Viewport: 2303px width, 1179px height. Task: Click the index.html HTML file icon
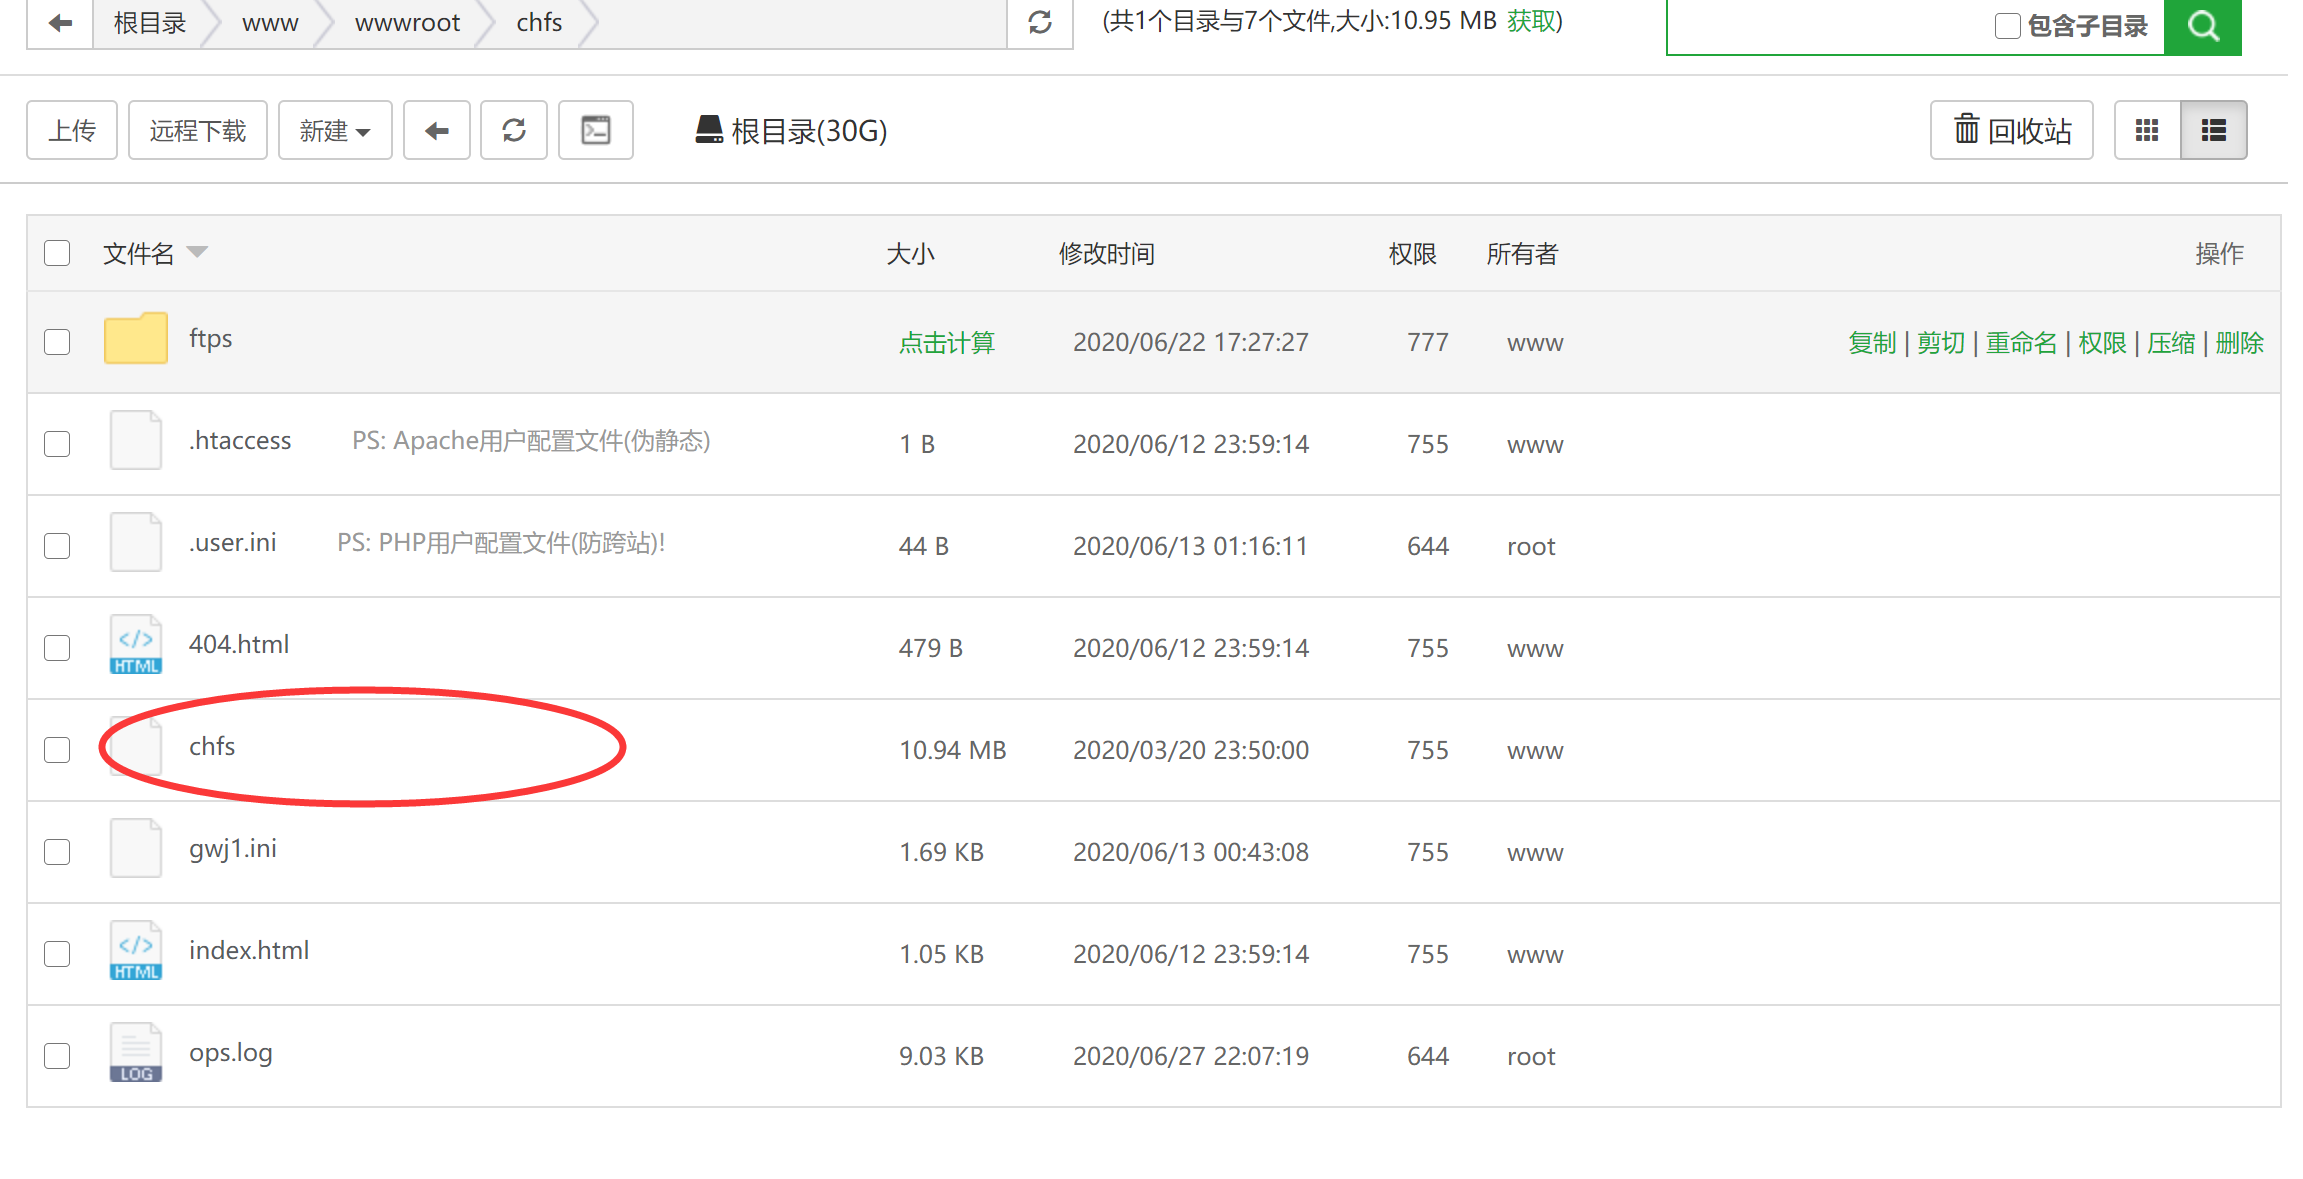click(136, 950)
